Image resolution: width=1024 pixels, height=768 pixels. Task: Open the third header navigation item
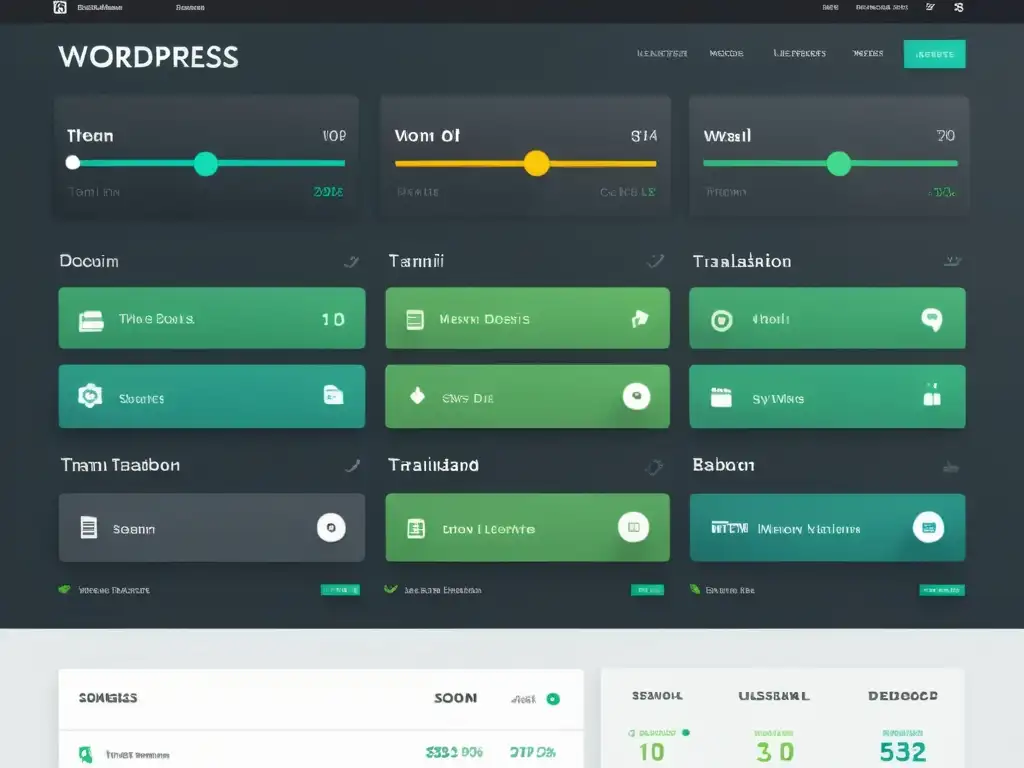click(799, 54)
